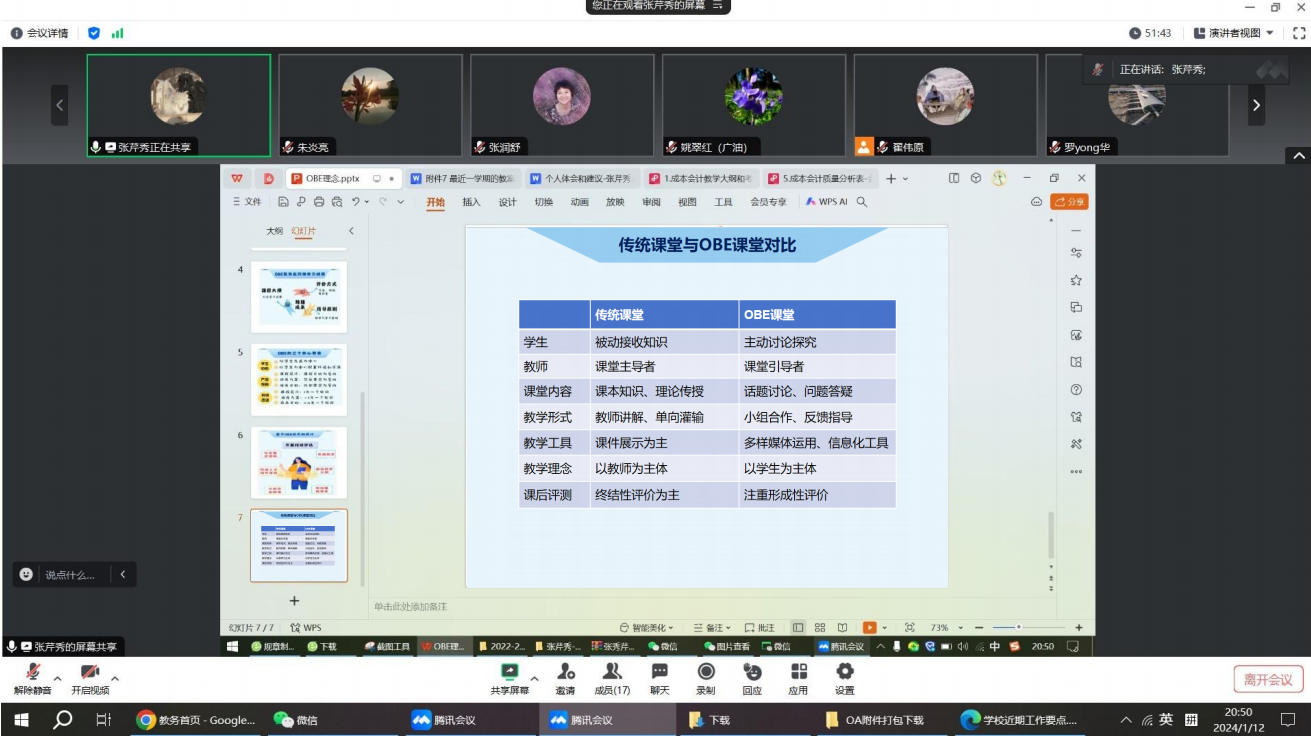Click 朱炎亮's participant video thumbnail

coord(370,105)
